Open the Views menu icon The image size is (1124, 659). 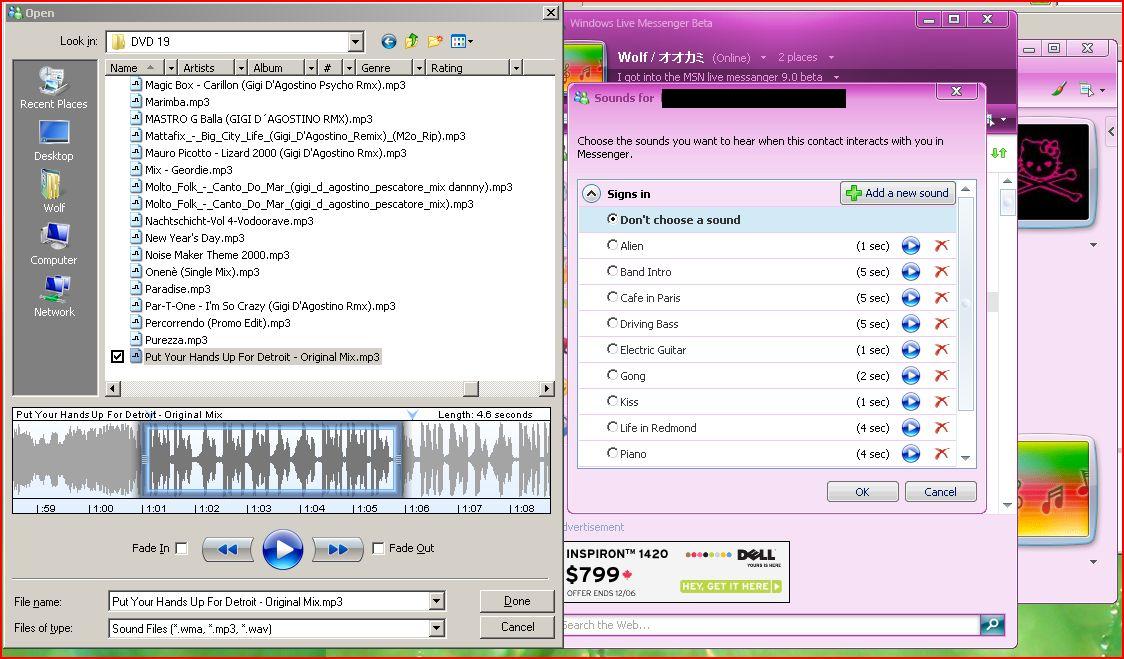tap(462, 42)
